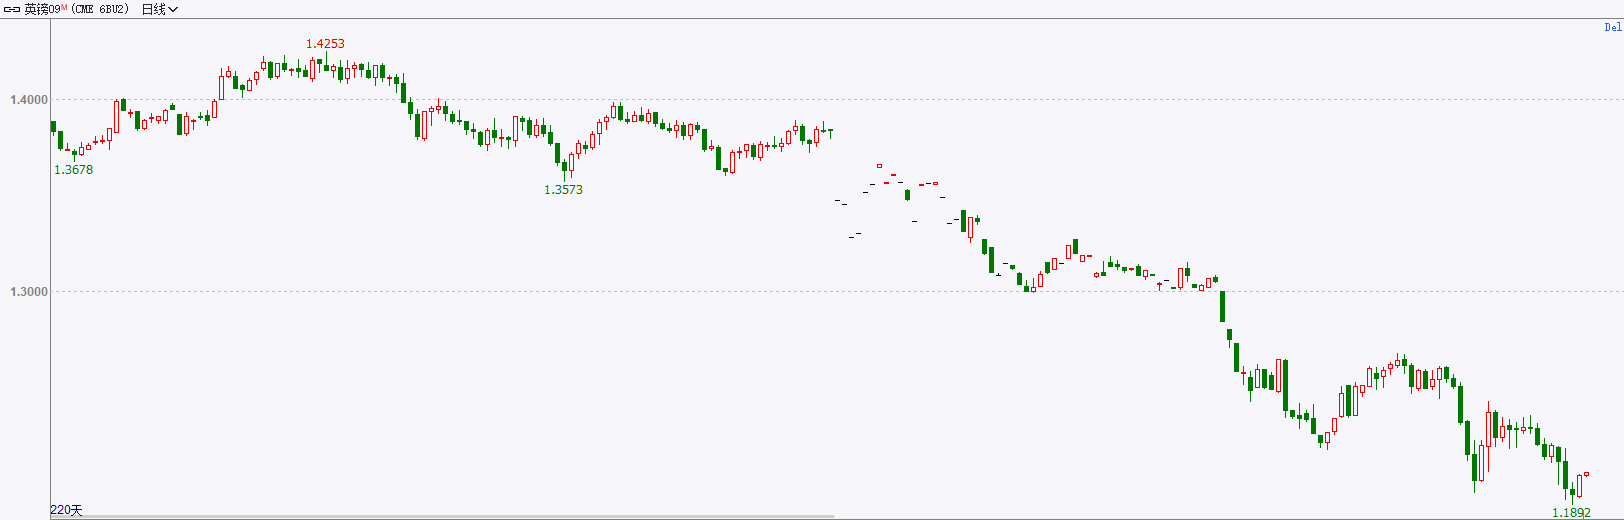The height and width of the screenshot is (520, 1624).
Task: Open the 日线 period dropdown
Action: point(159,9)
